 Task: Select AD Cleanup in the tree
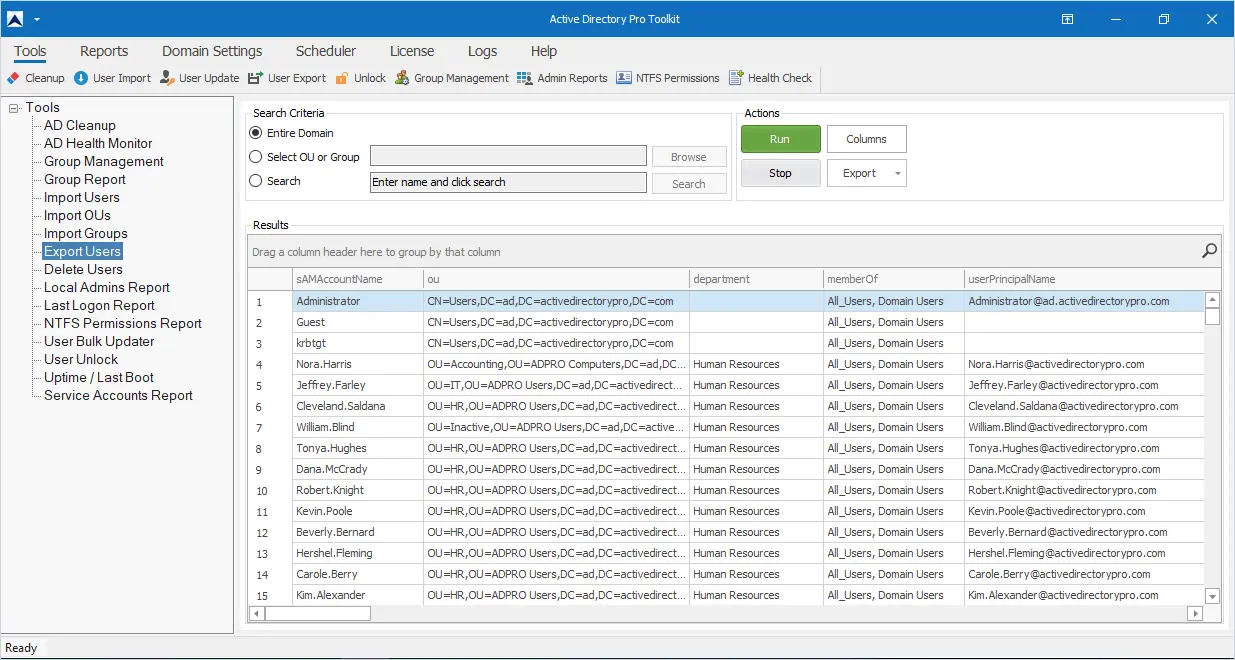pyautogui.click(x=80, y=126)
